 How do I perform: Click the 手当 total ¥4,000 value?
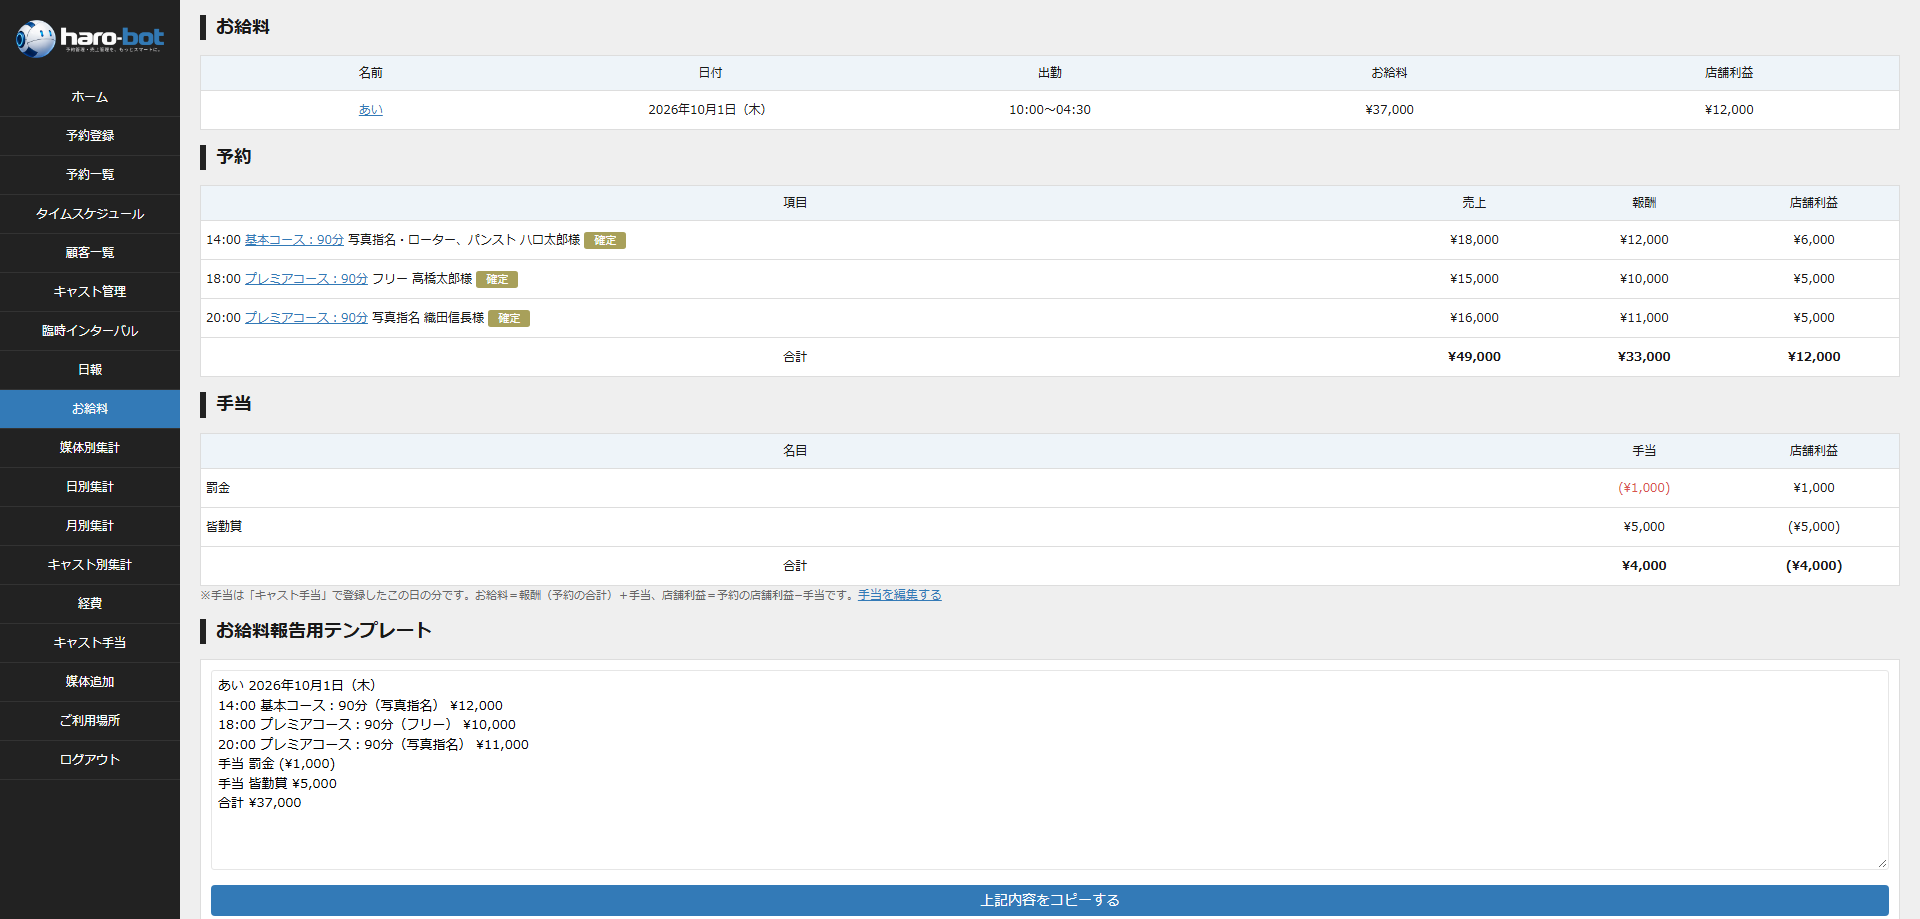(1644, 566)
